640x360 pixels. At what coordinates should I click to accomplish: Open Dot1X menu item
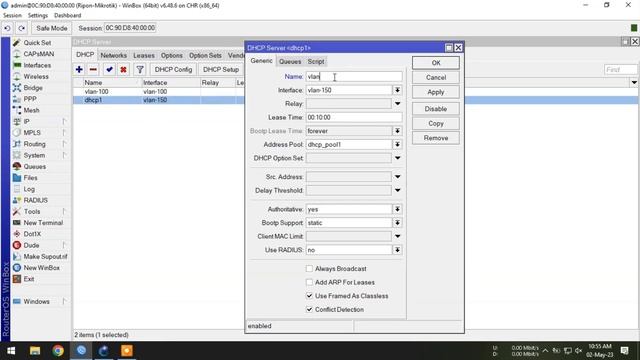(32, 234)
